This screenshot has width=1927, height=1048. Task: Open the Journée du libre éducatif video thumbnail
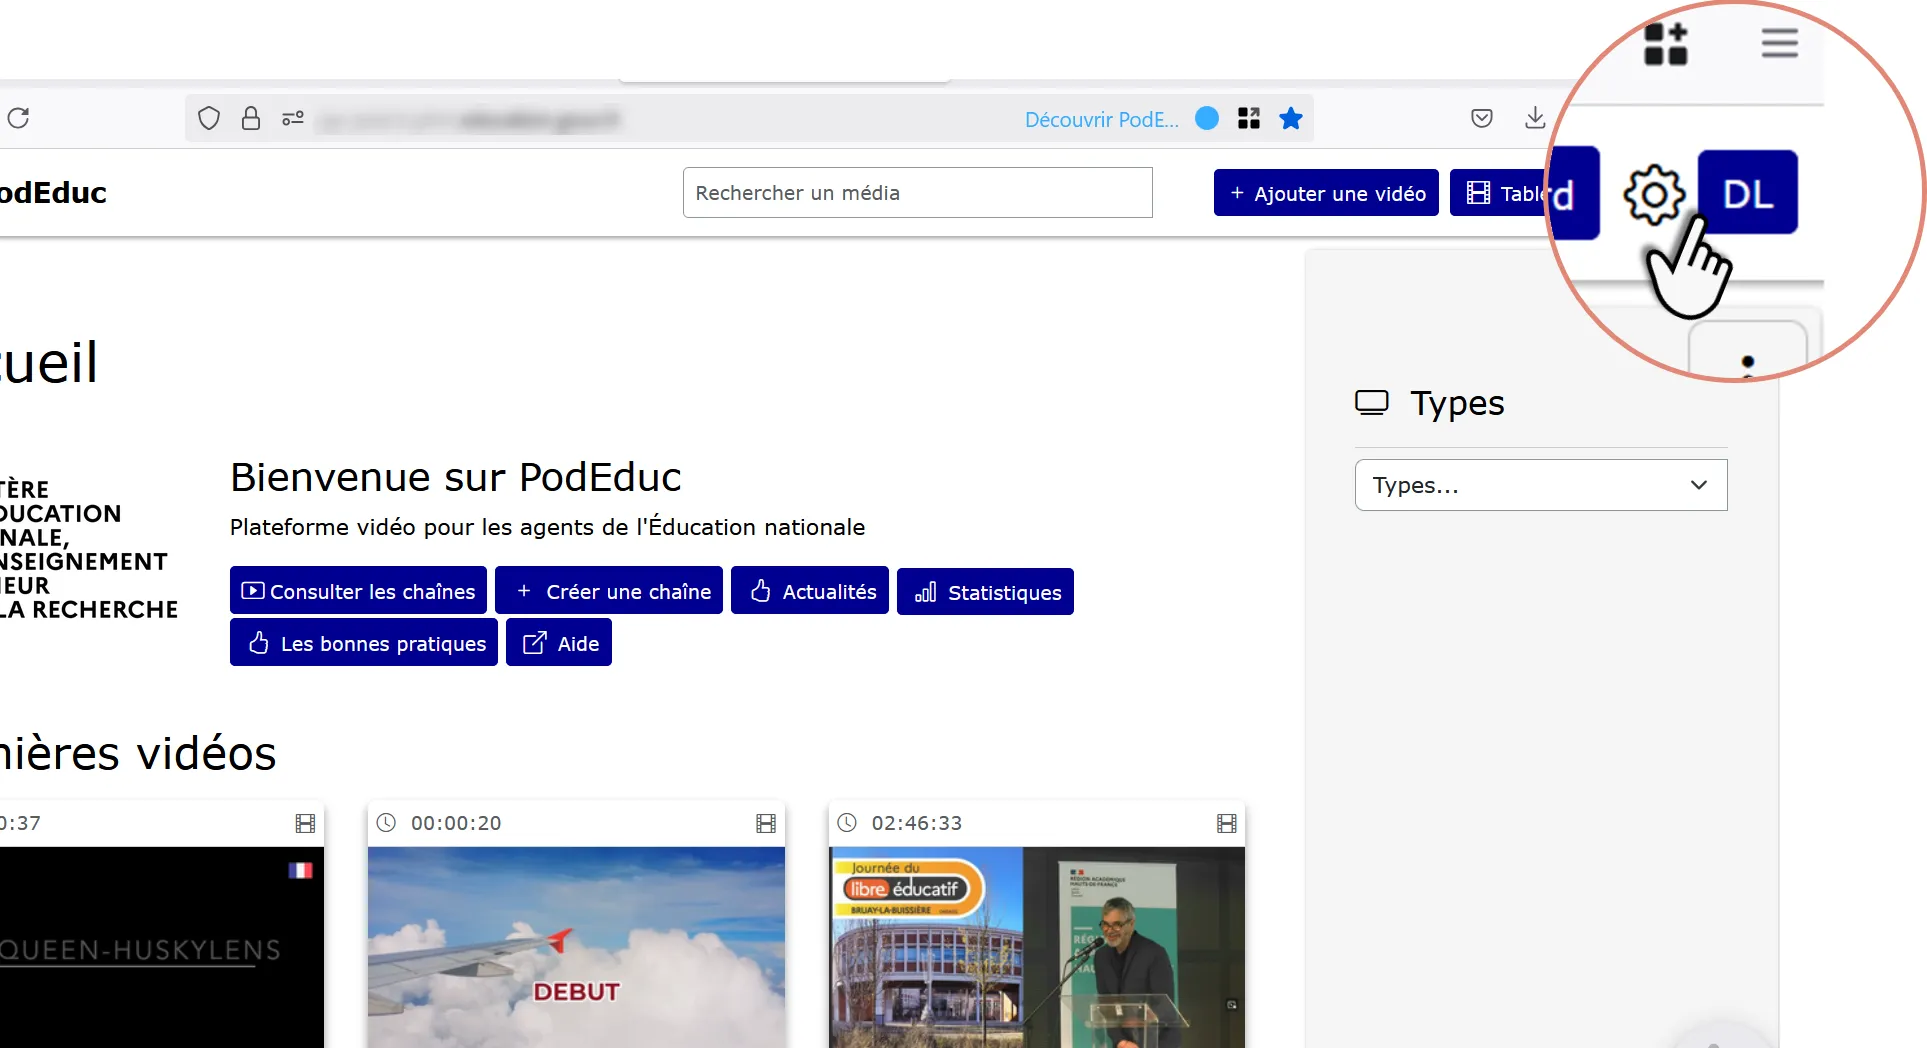click(1037, 947)
